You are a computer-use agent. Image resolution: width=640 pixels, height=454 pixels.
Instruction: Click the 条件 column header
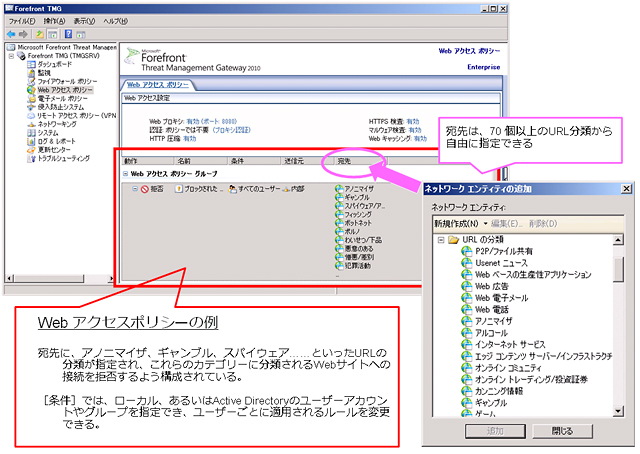click(x=253, y=161)
